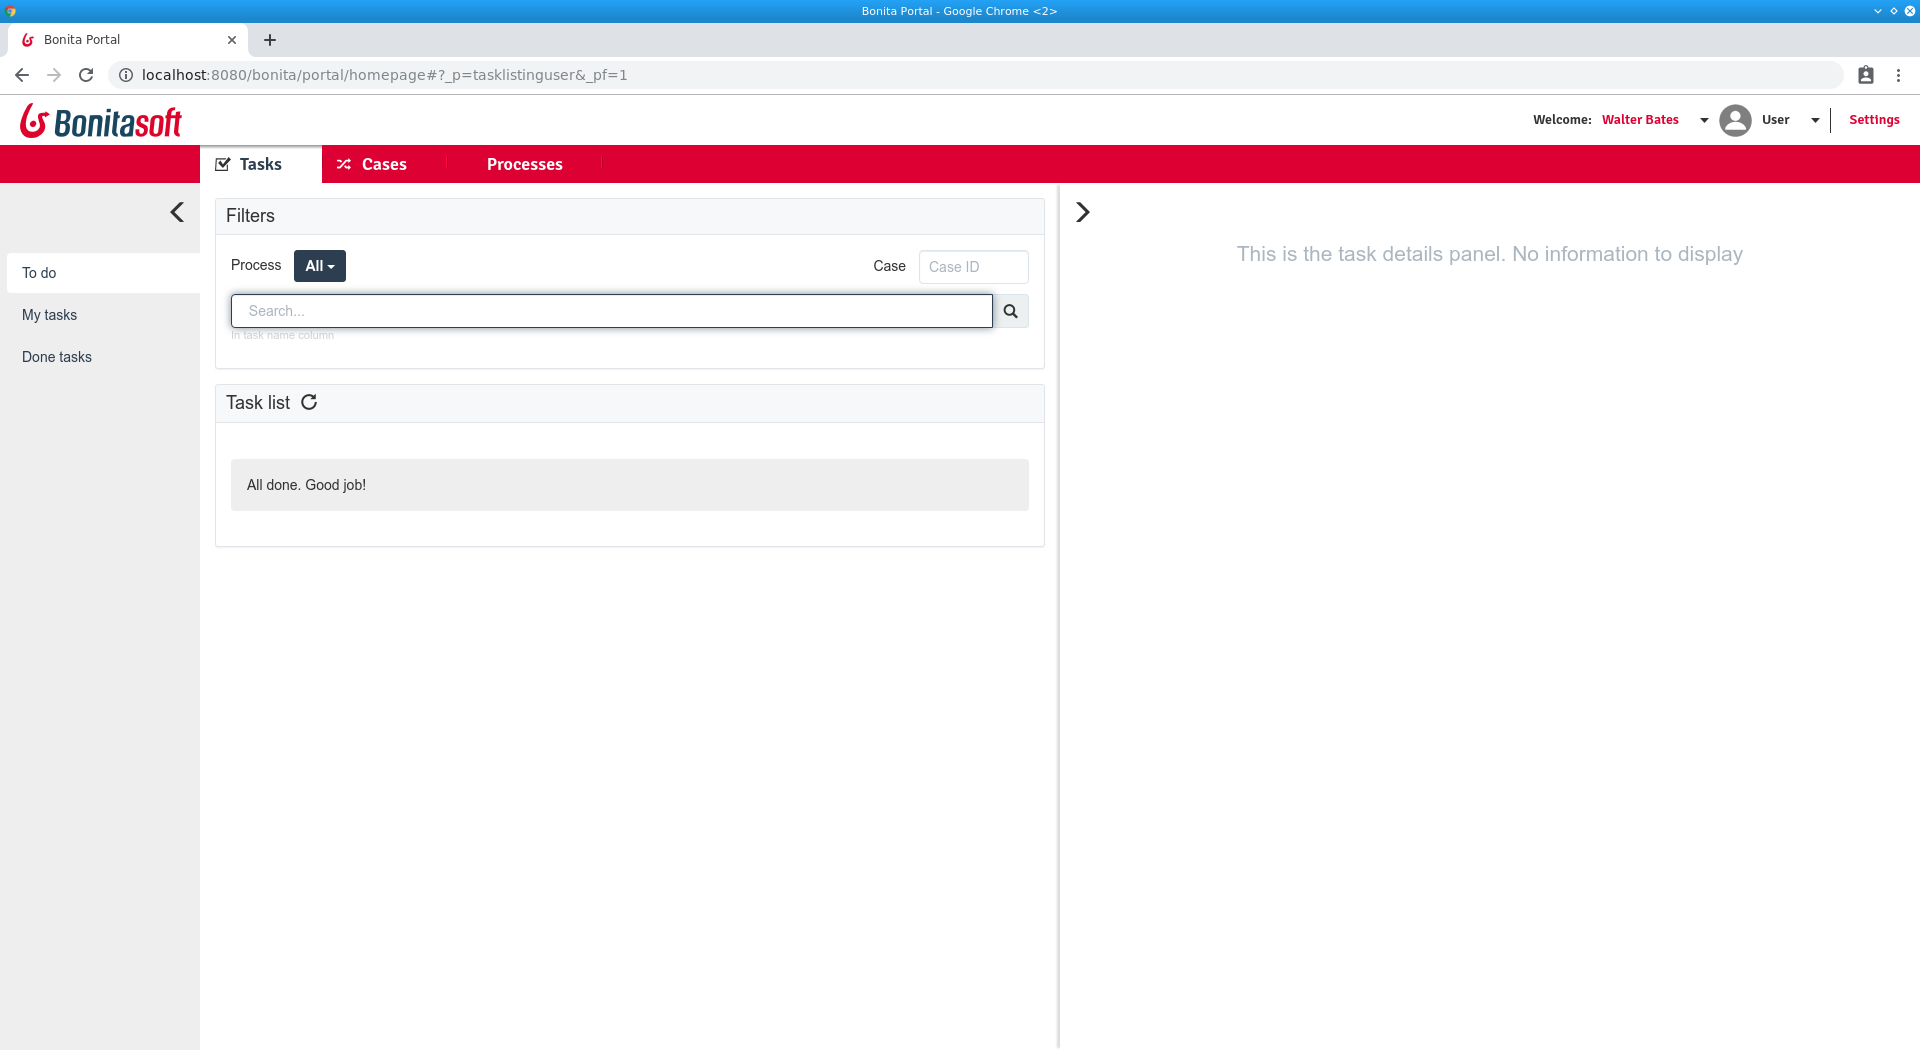Screen dimensions: 1920x1050
Task: Expand the task details panel arrow
Action: (x=1082, y=212)
